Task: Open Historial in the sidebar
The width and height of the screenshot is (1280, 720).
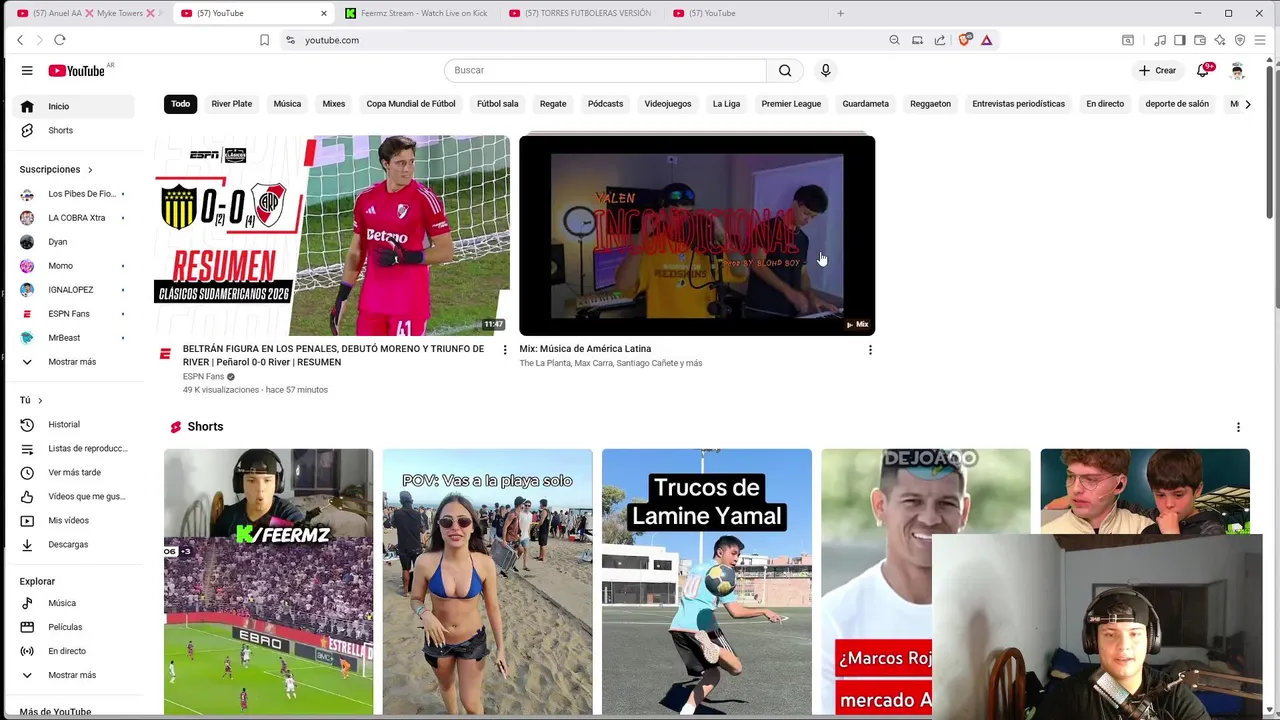Action: [x=75, y=424]
